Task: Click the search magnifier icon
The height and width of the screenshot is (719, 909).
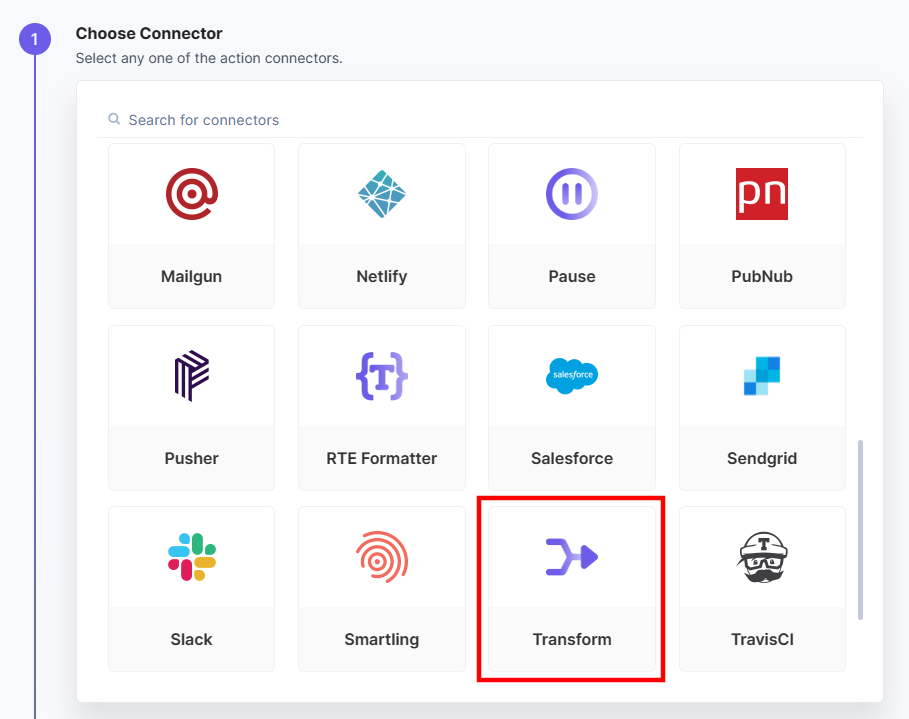Action: [x=115, y=120]
